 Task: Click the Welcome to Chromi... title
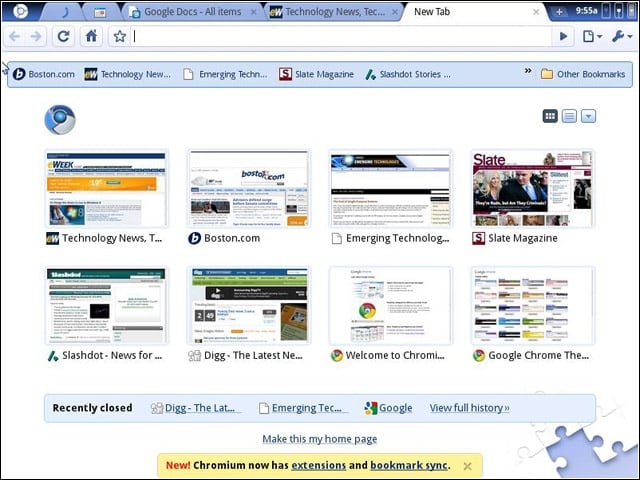pyautogui.click(x=395, y=355)
